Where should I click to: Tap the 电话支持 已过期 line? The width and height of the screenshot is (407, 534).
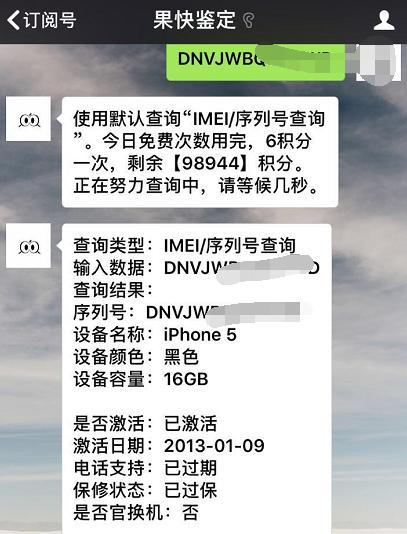(145, 468)
